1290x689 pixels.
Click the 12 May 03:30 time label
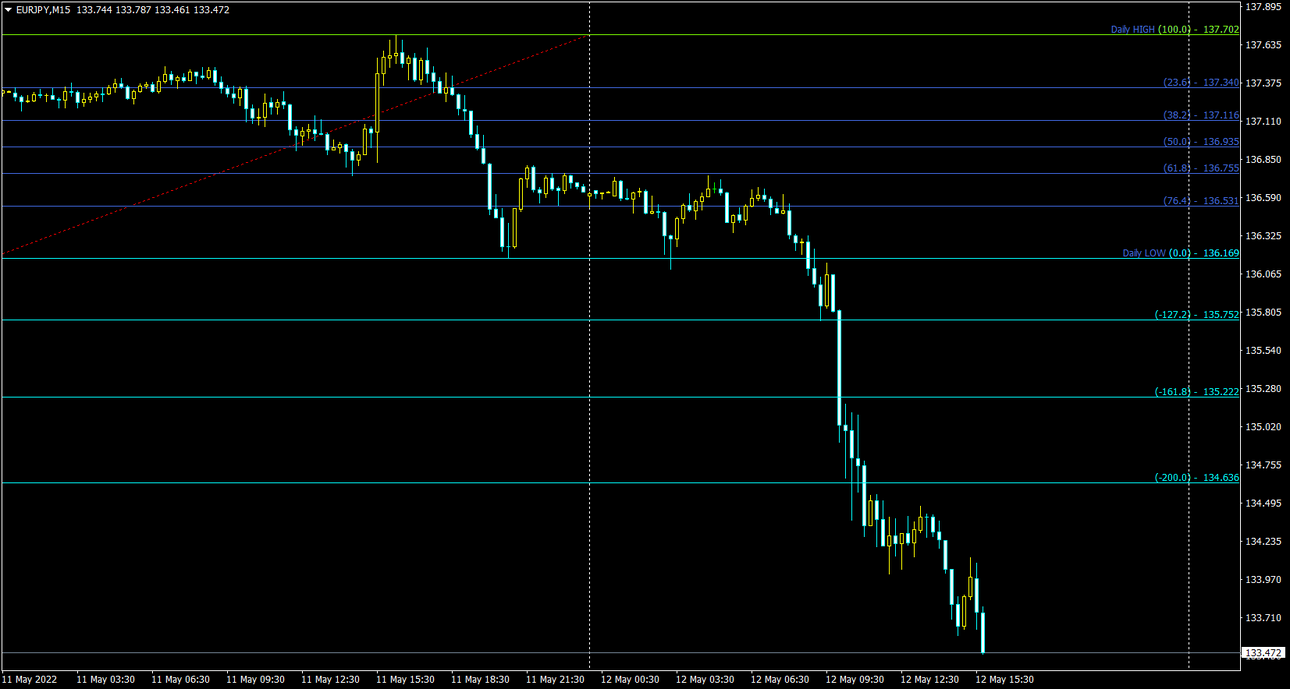[705, 679]
